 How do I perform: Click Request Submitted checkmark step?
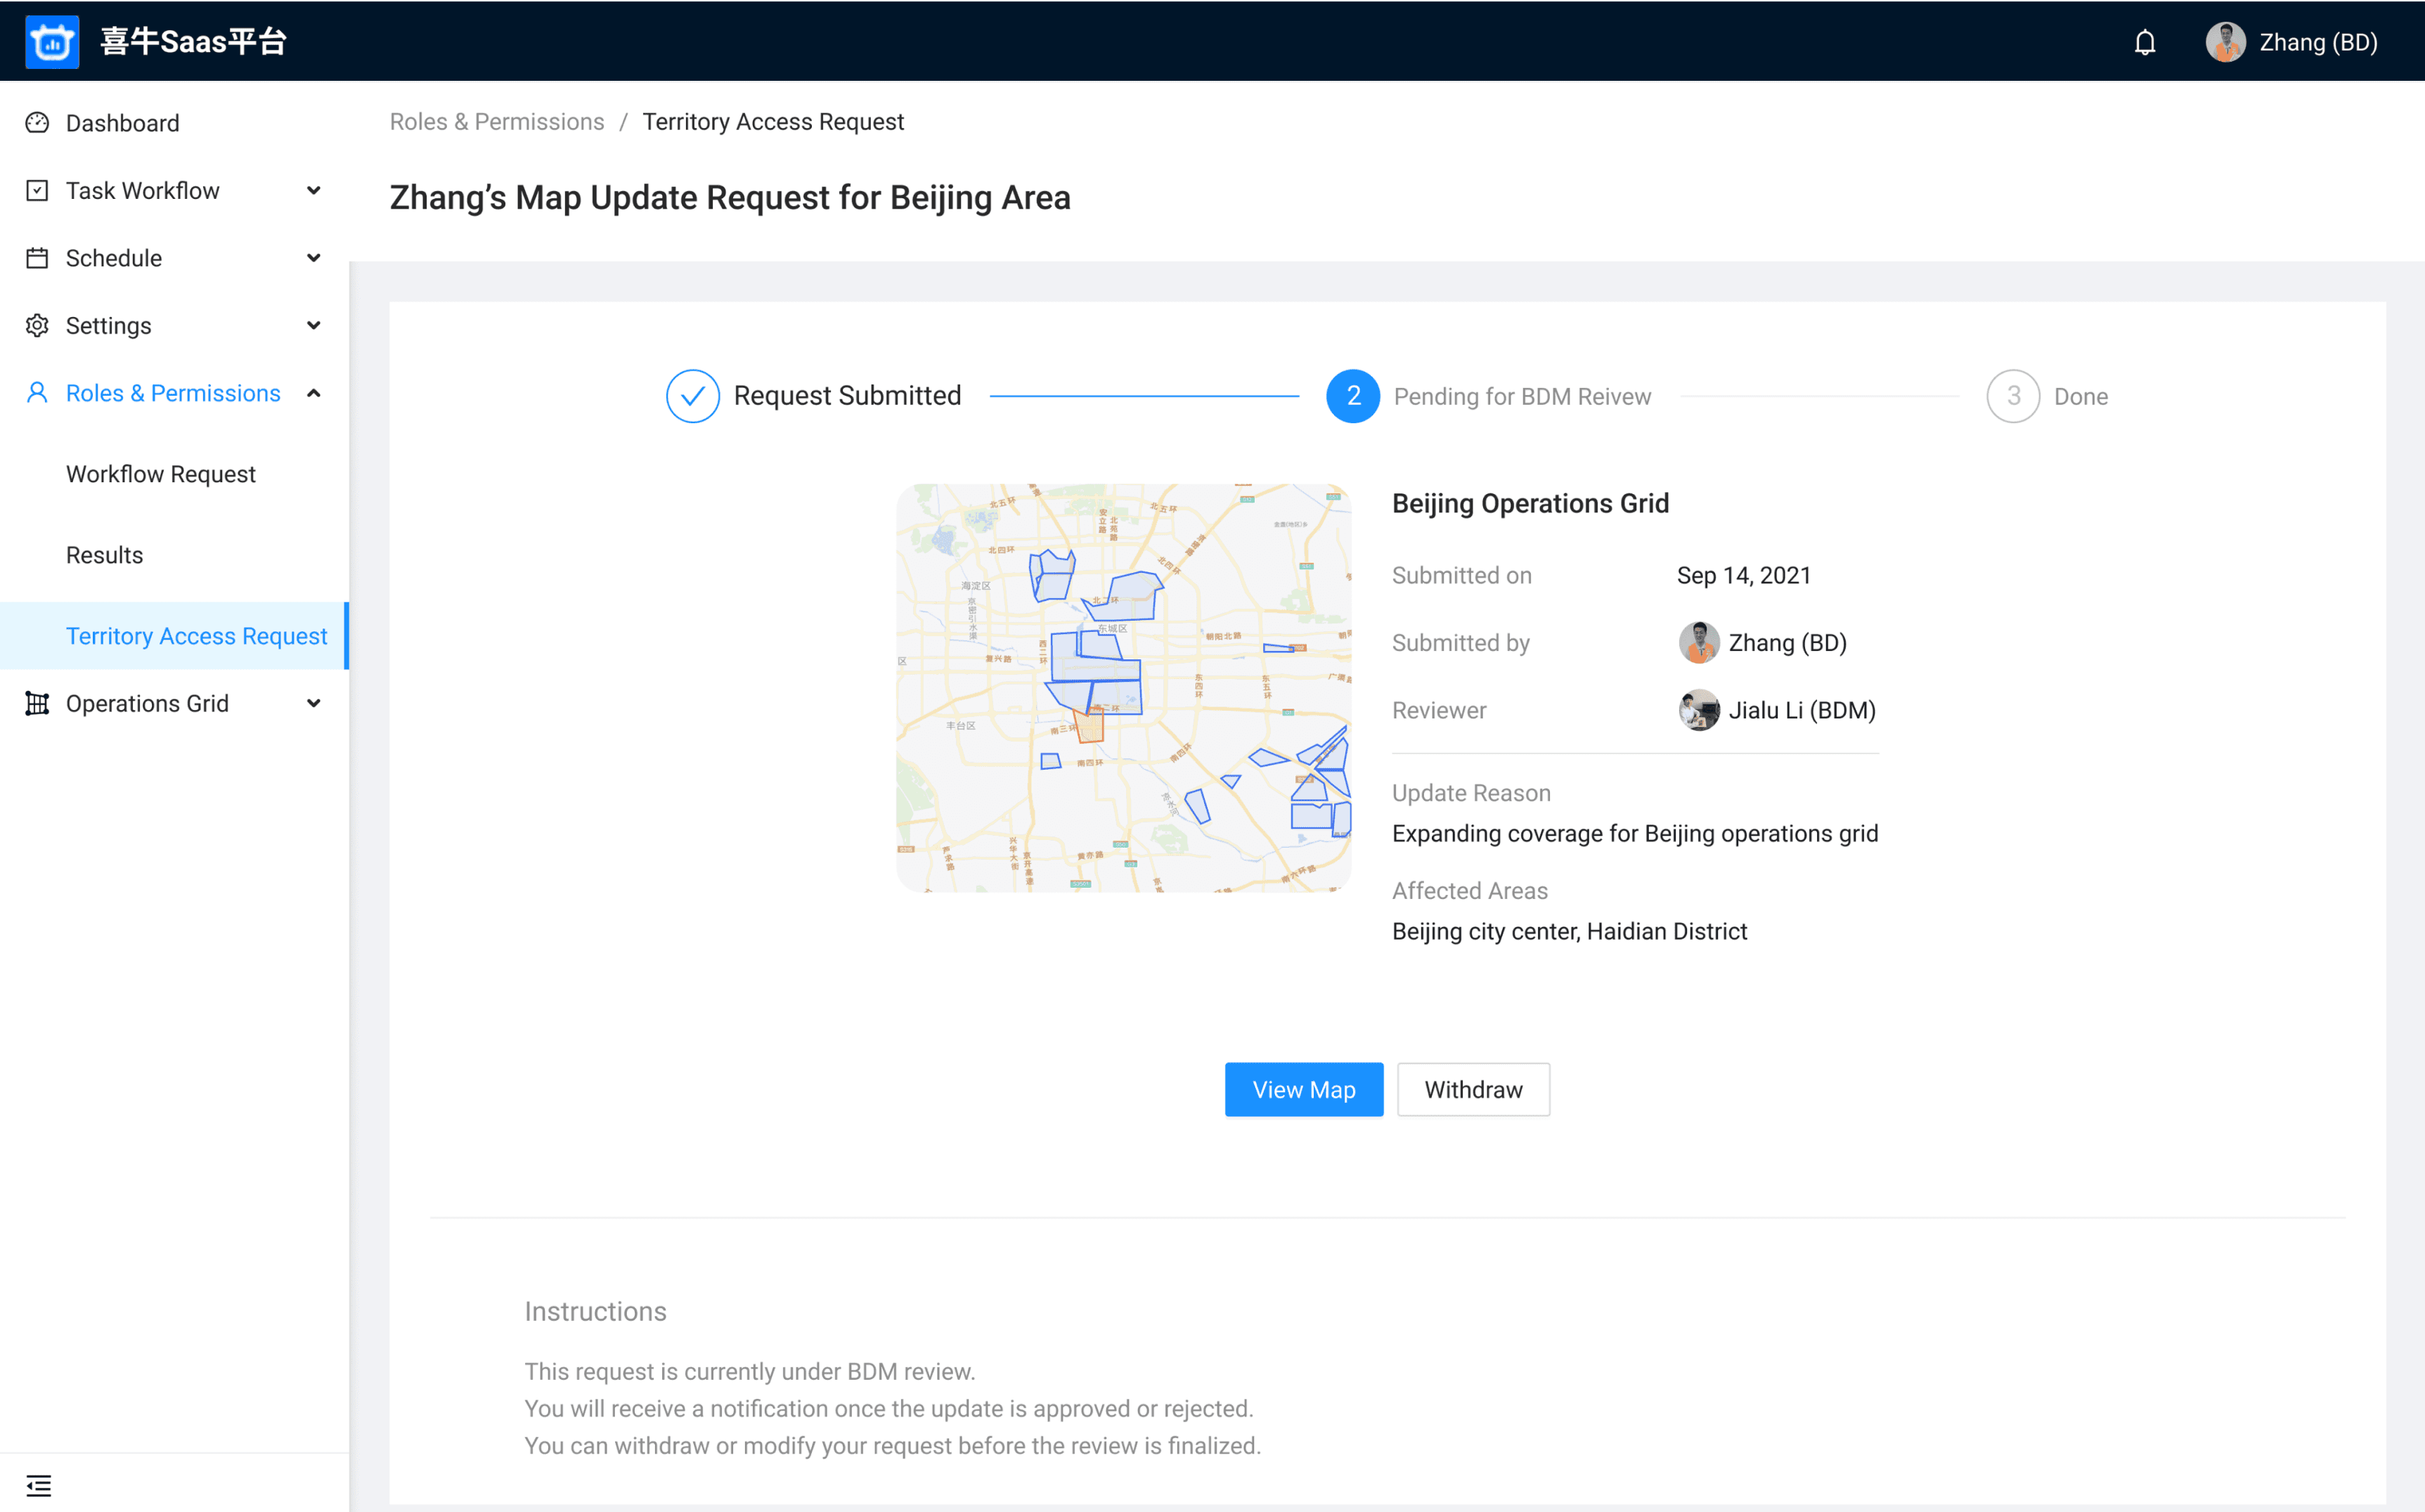click(x=692, y=396)
